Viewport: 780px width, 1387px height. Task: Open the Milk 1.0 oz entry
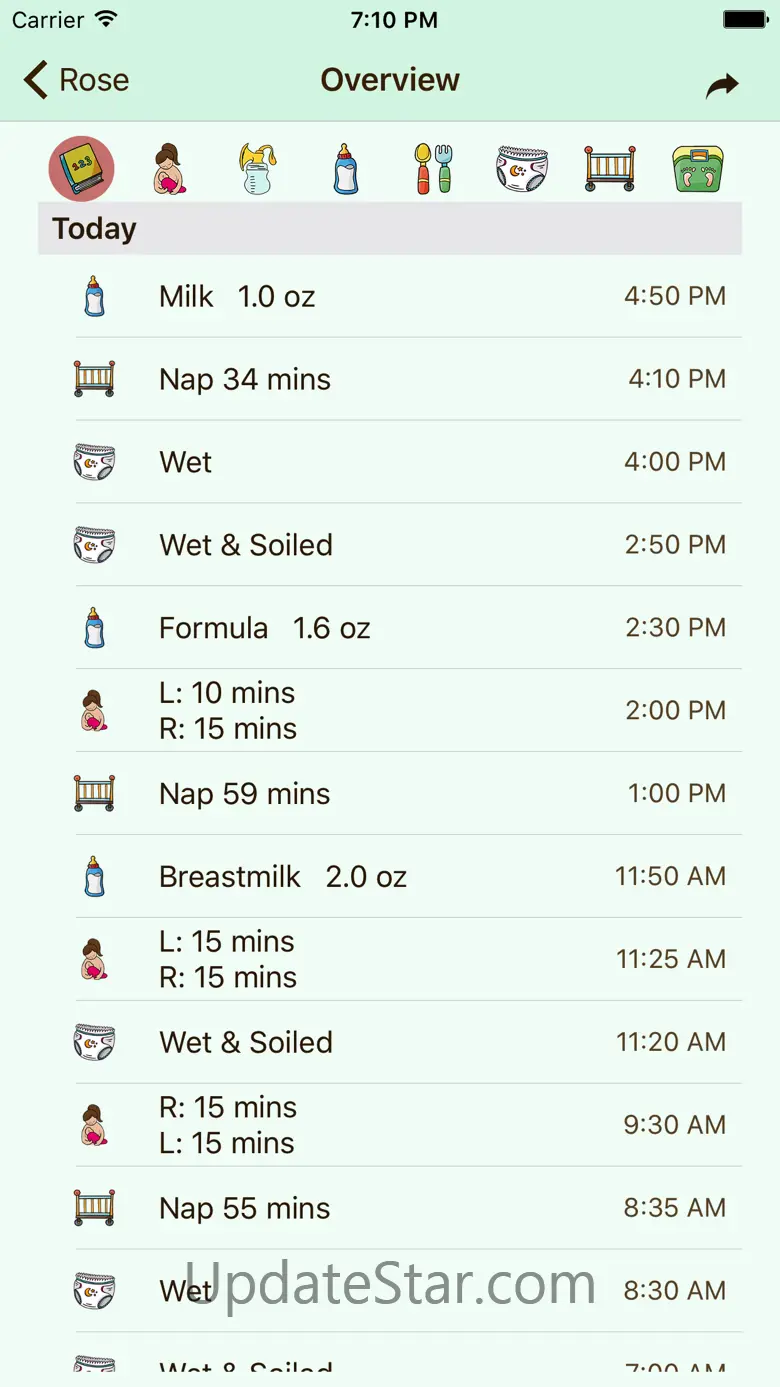400,297
